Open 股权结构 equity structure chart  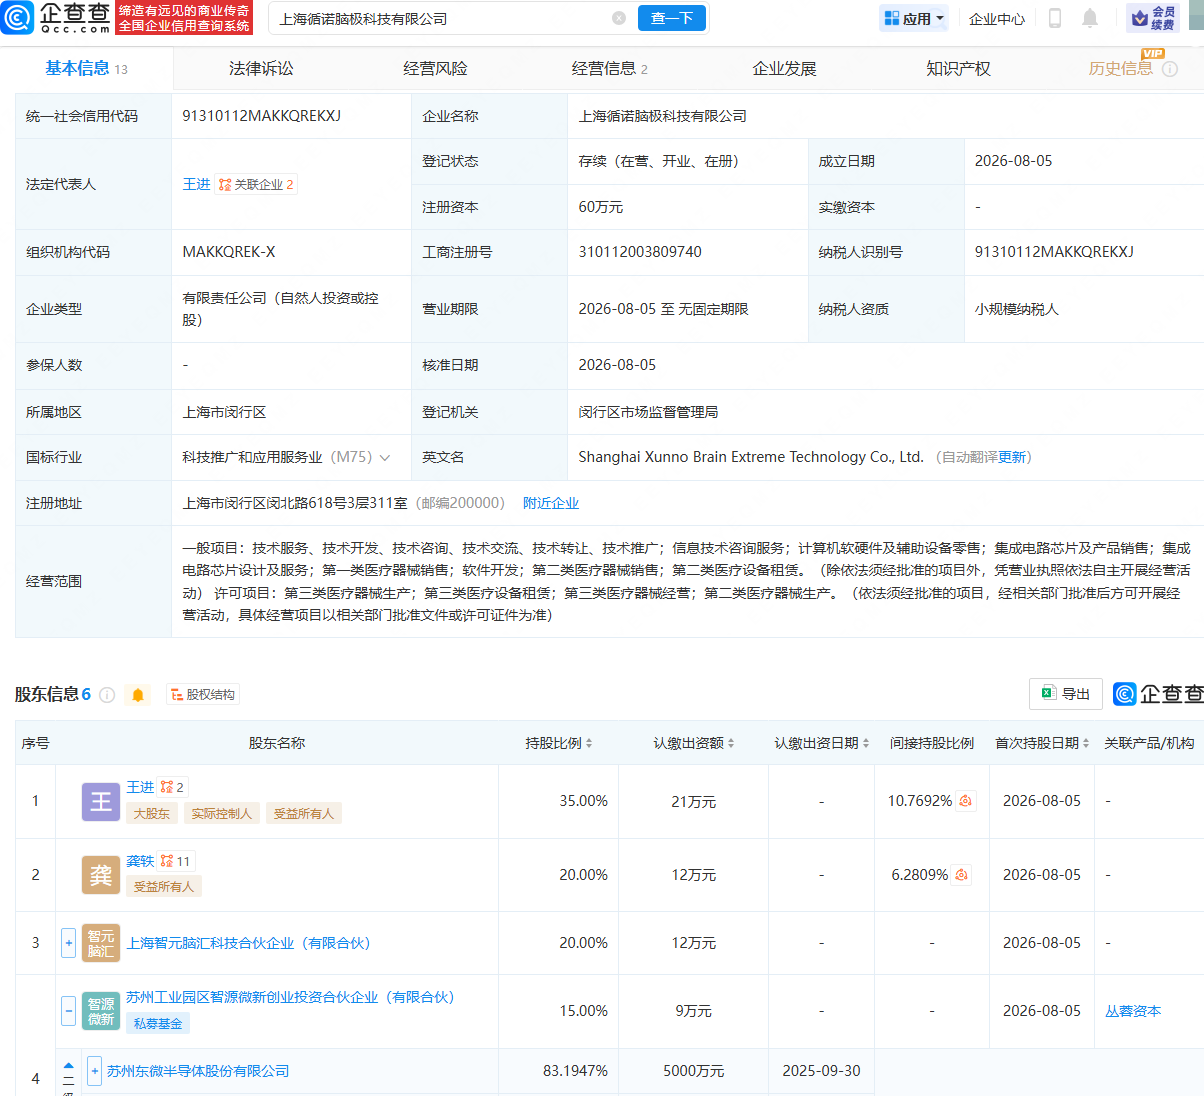pos(202,695)
